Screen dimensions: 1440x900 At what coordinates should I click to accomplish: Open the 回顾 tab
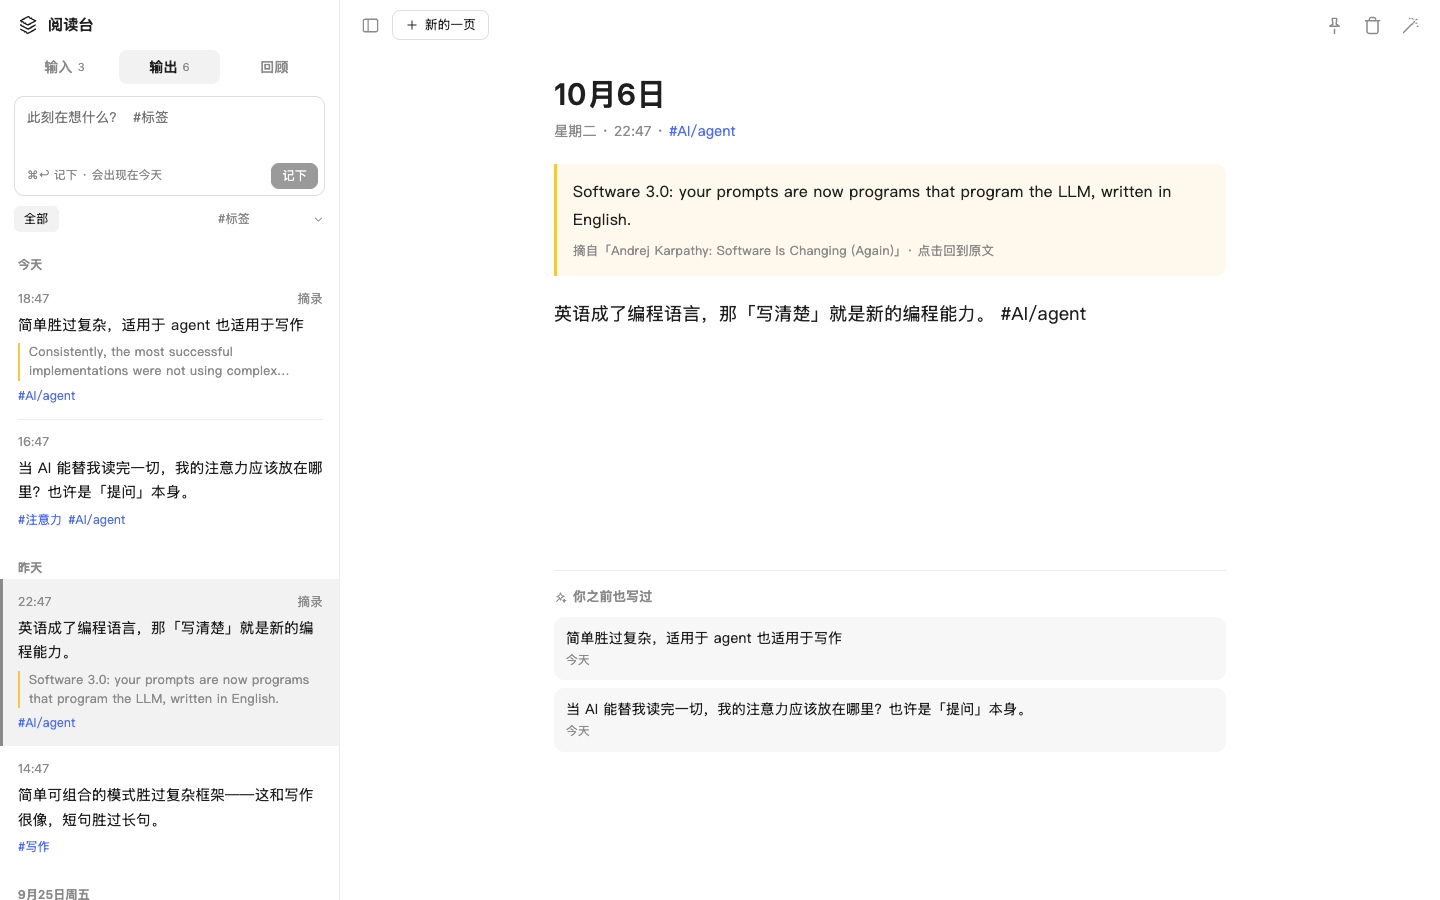pyautogui.click(x=274, y=67)
